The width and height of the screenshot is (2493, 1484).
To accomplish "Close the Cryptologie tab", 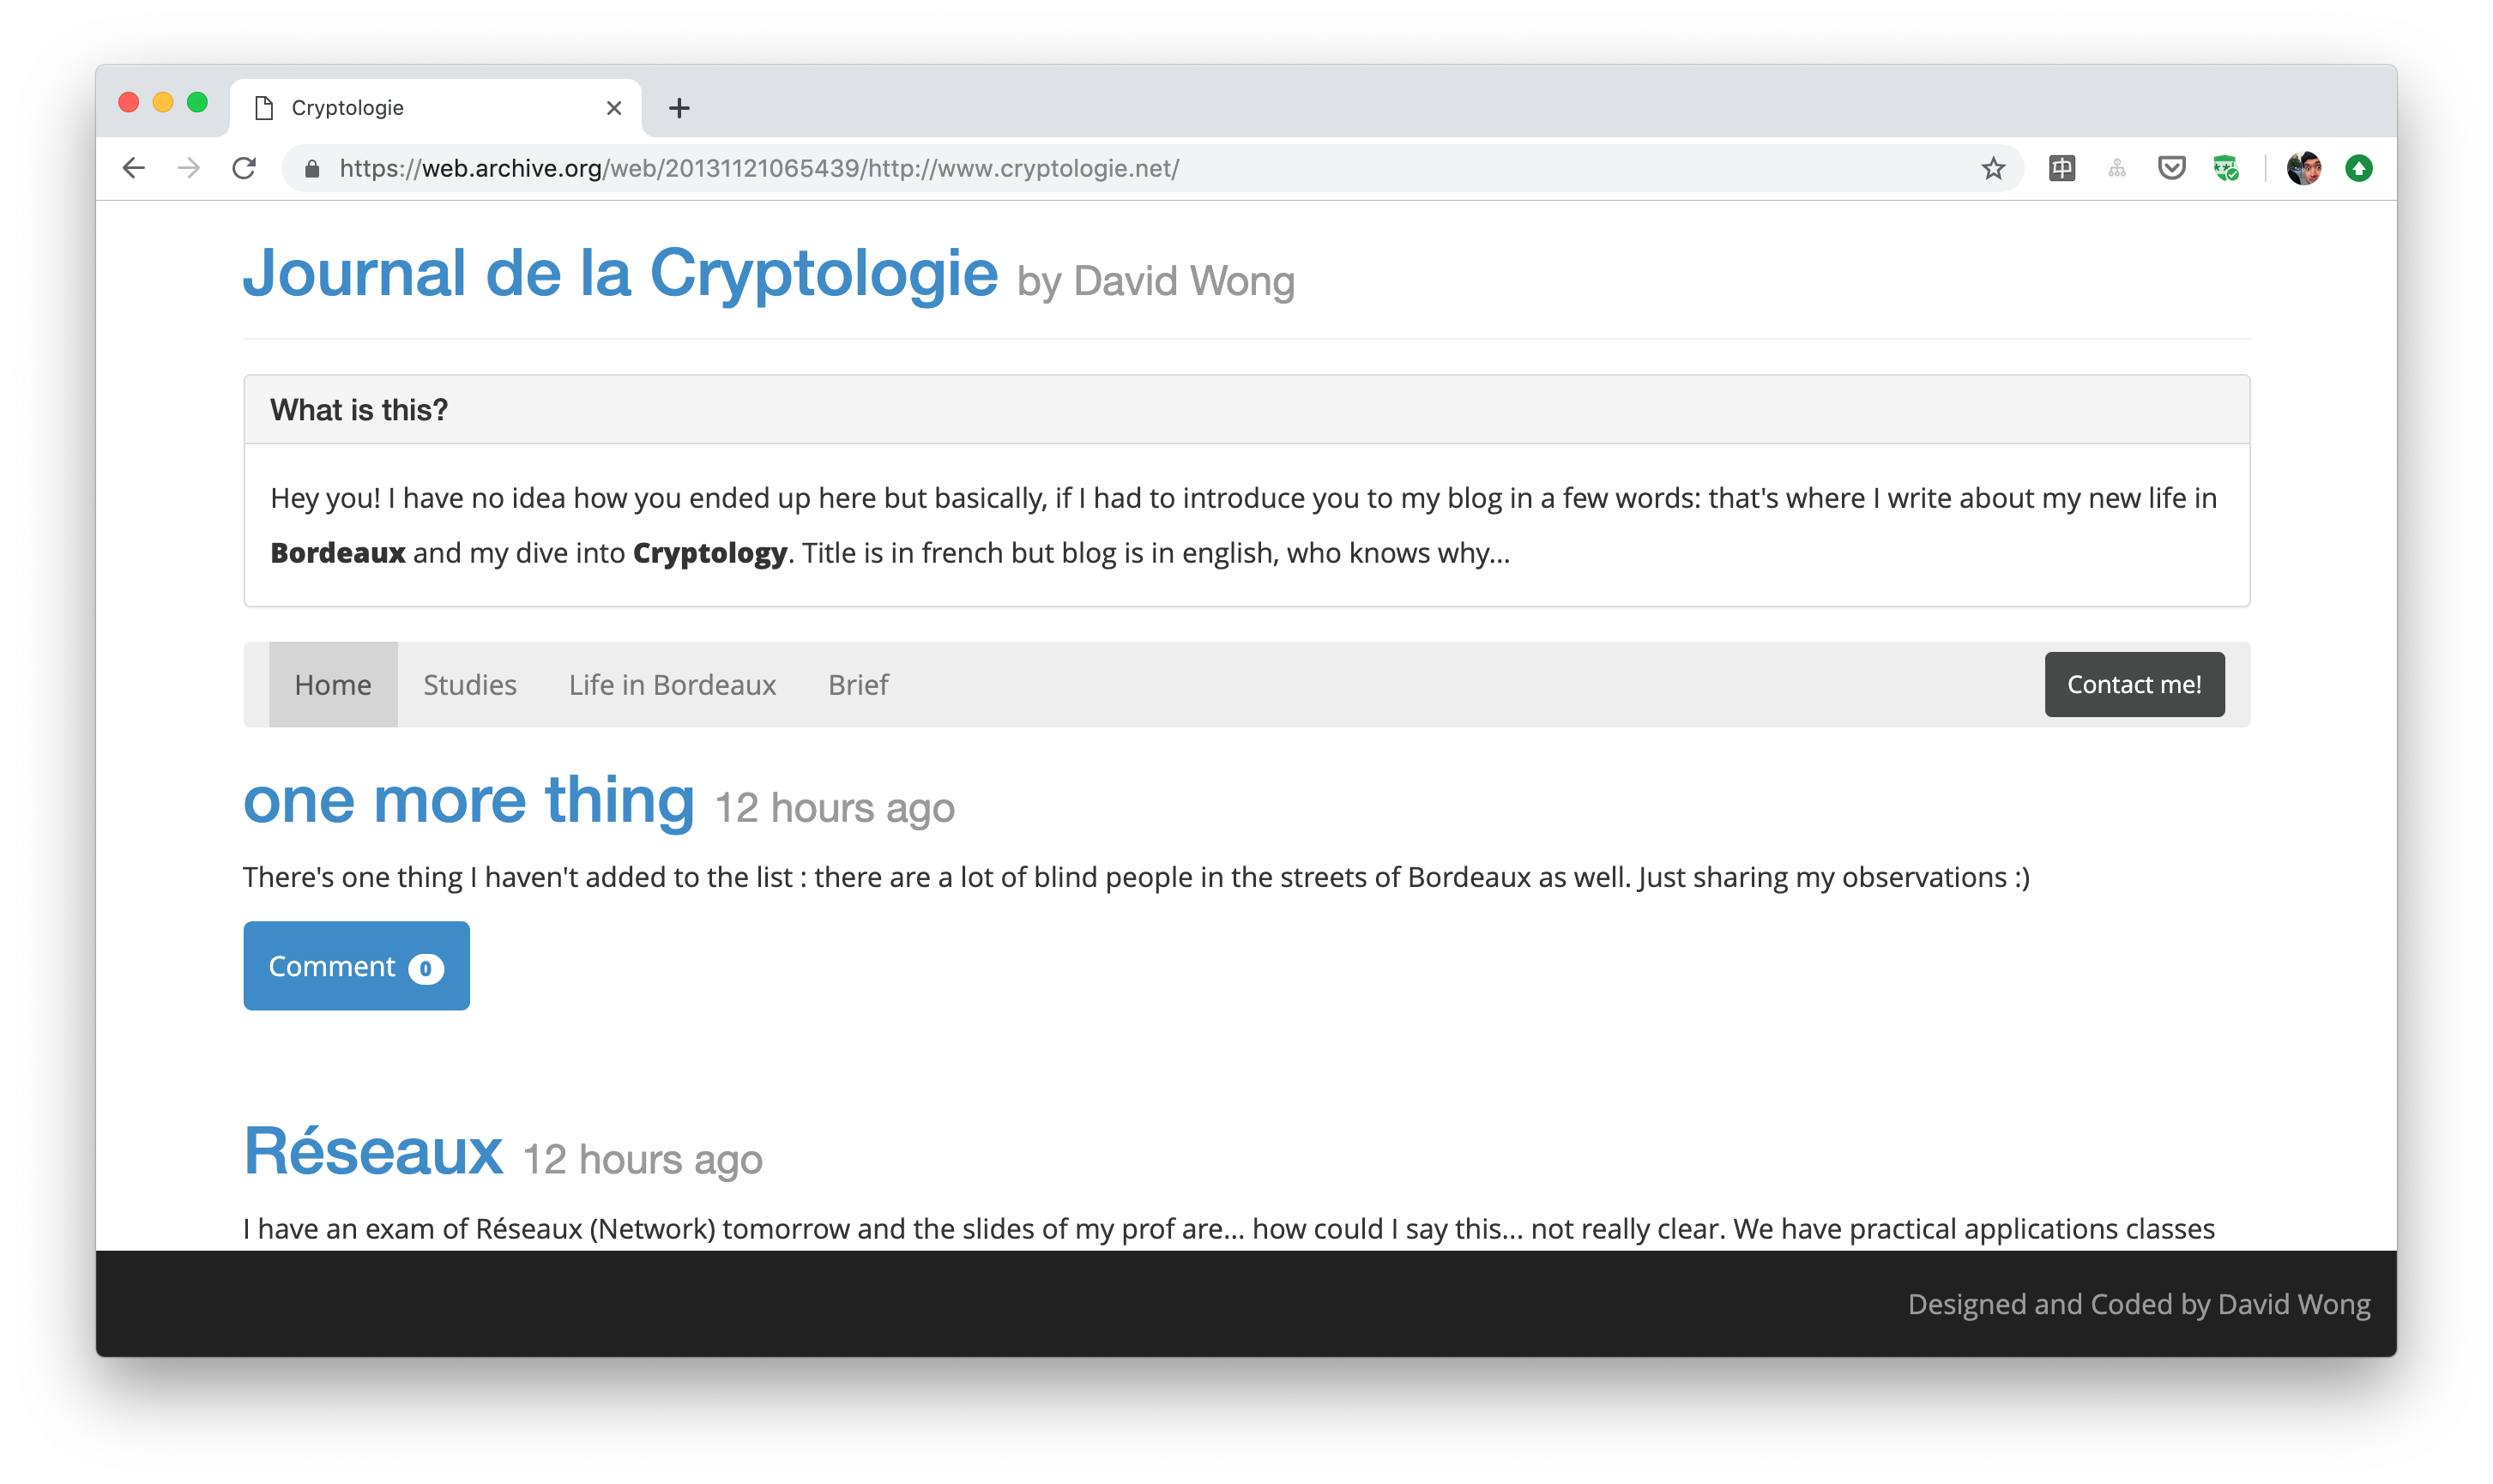I will (614, 108).
